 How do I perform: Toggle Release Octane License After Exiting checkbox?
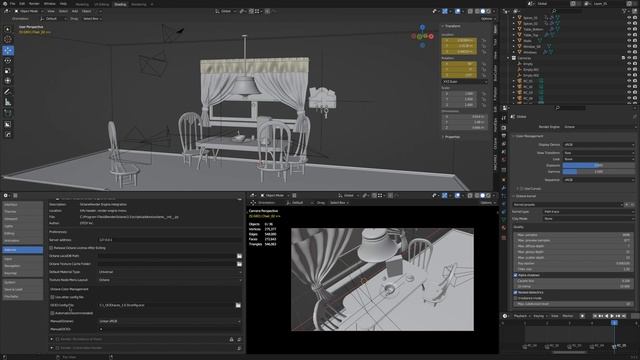click(x=51, y=248)
